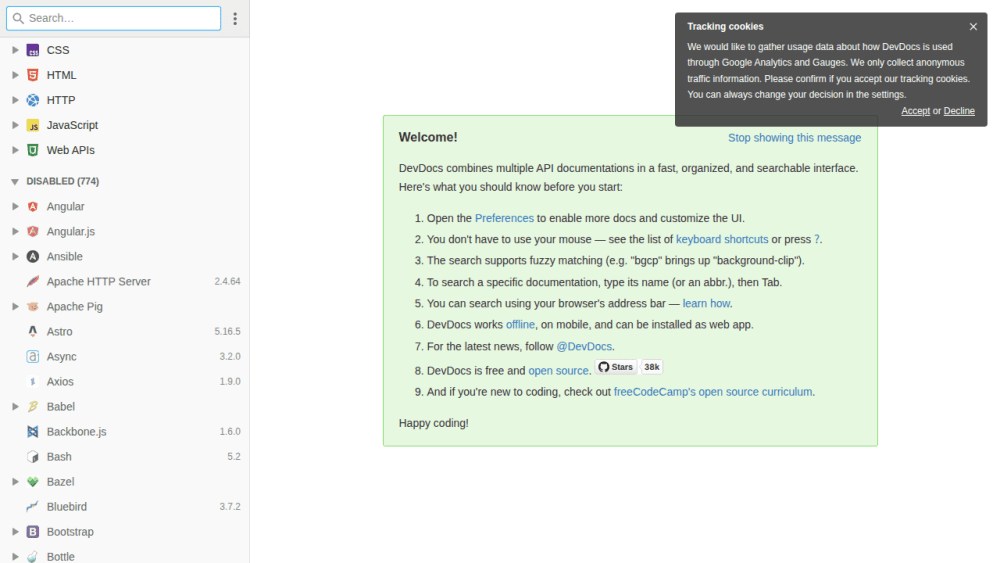Image resolution: width=1000 pixels, height=563 pixels.
Task: Click the learn how link
Action: click(706, 303)
